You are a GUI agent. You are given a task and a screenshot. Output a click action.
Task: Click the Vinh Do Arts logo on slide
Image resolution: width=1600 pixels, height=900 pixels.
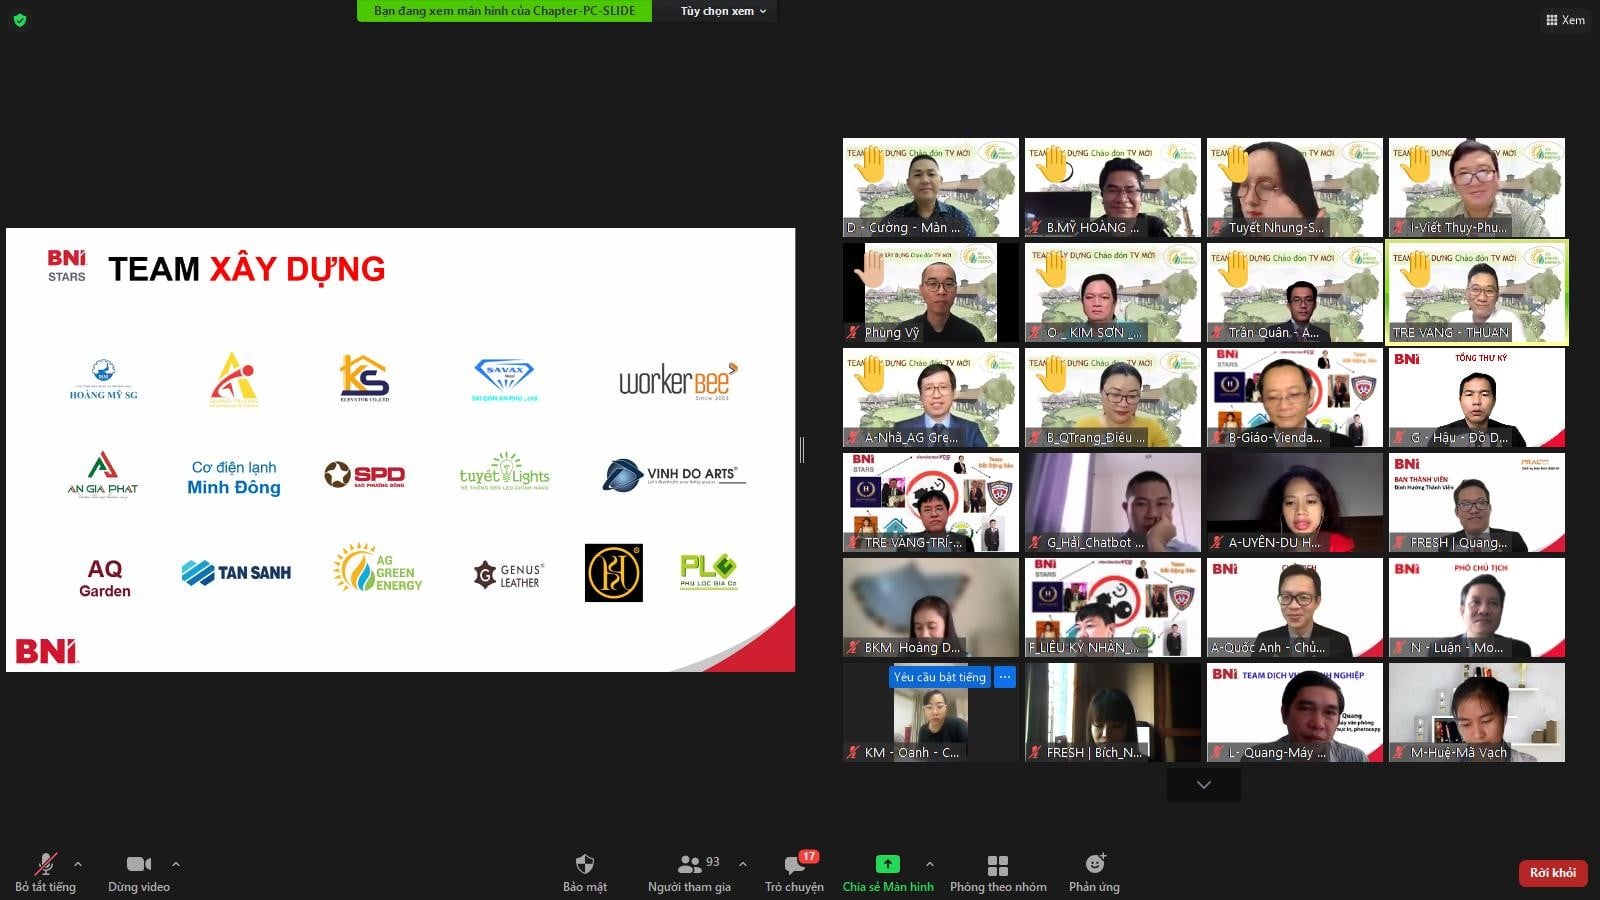[x=674, y=475]
